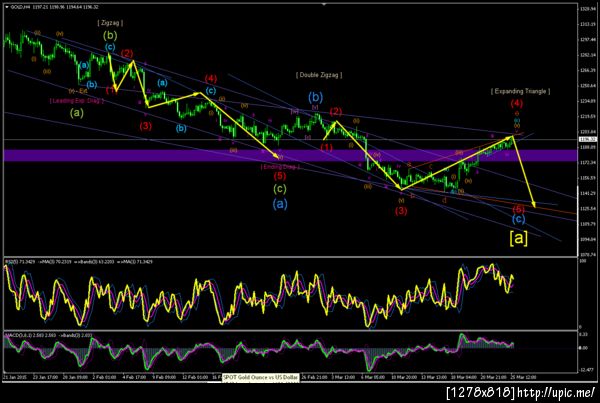Select the purple horizontal price zone rectangle
This screenshot has height=403, width=600.
point(290,155)
